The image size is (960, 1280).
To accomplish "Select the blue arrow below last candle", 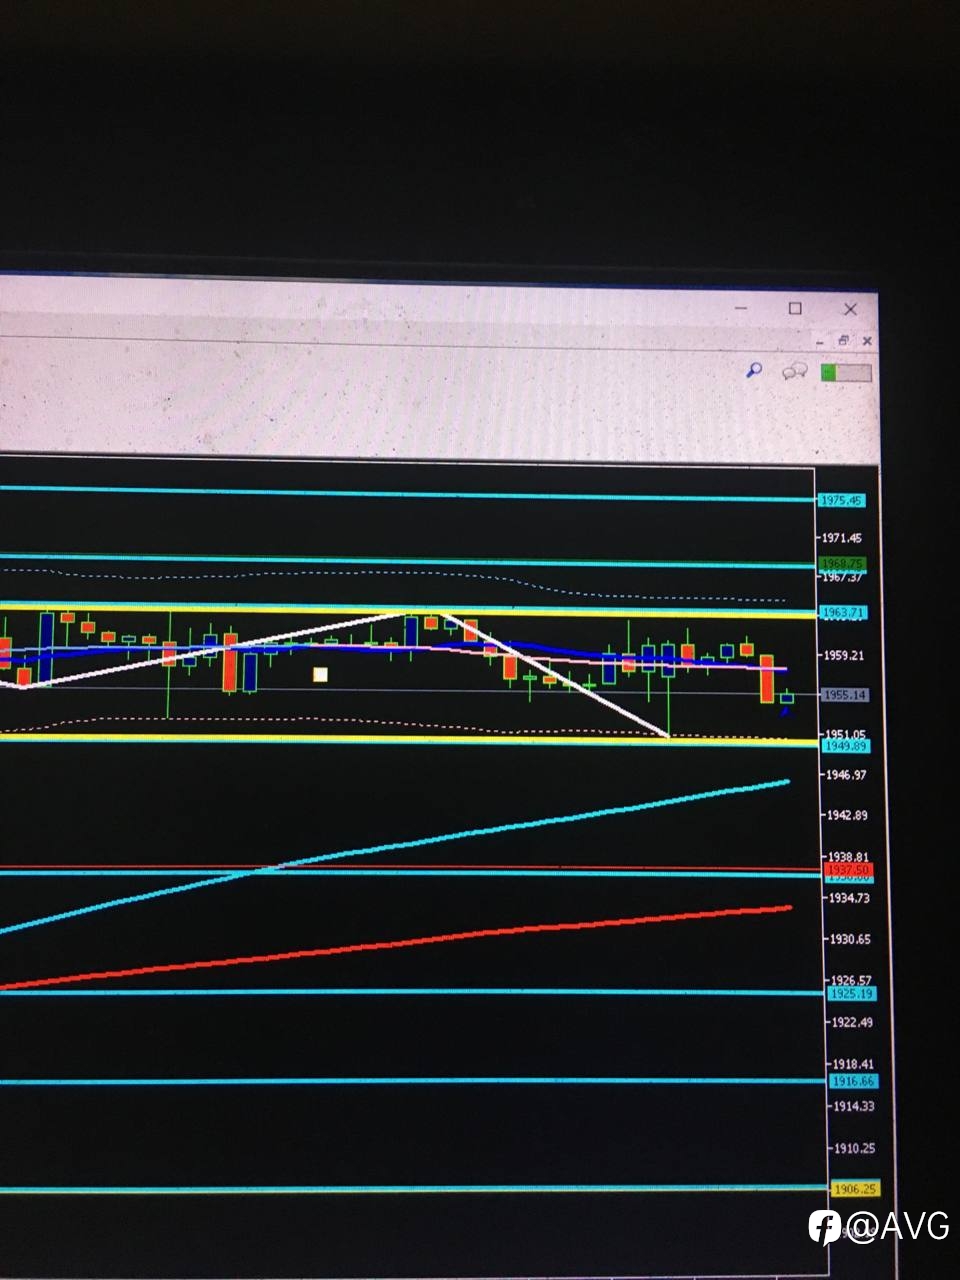I will click(786, 711).
